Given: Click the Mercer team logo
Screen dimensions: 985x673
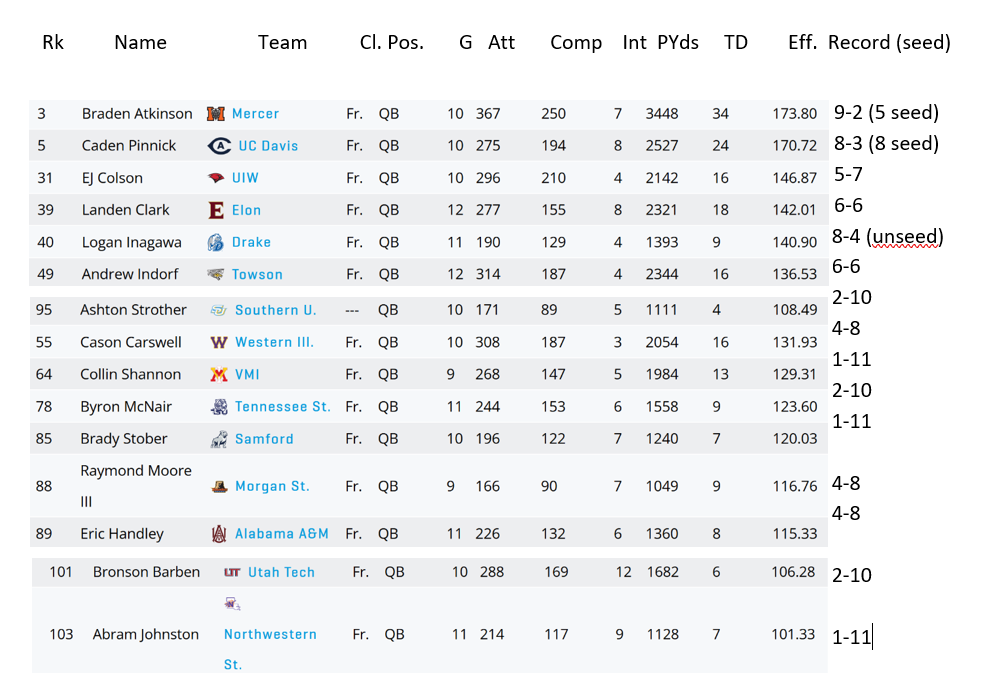Looking at the screenshot, I should [216, 114].
